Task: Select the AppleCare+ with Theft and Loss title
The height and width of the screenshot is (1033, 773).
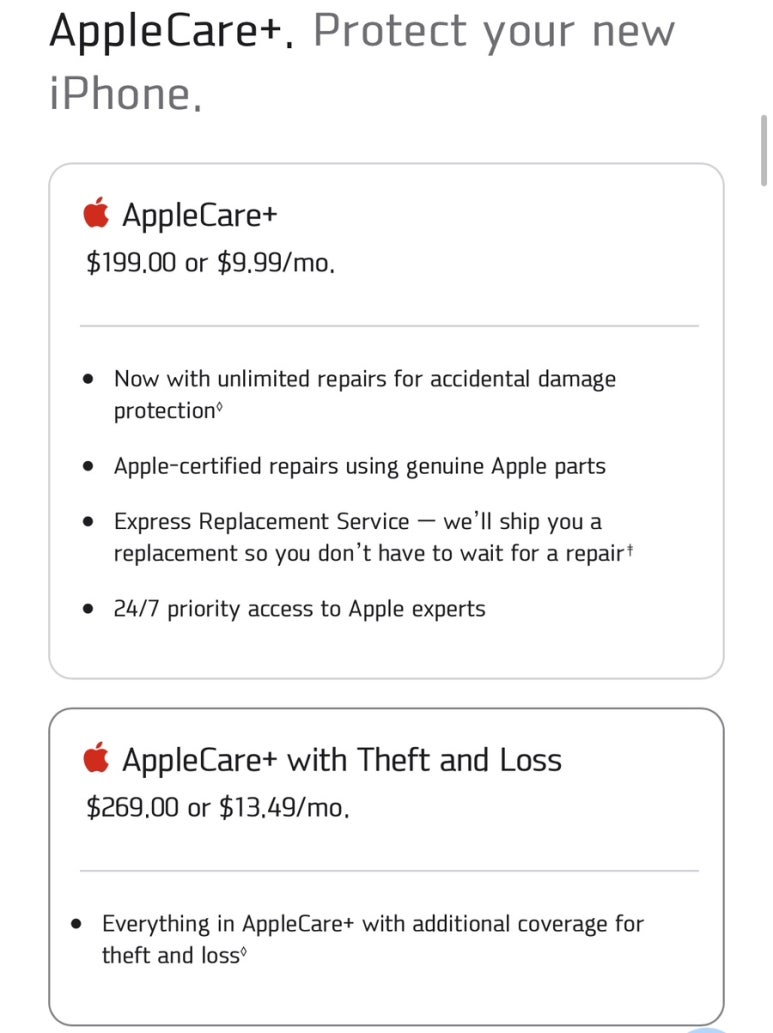Action: [341, 760]
